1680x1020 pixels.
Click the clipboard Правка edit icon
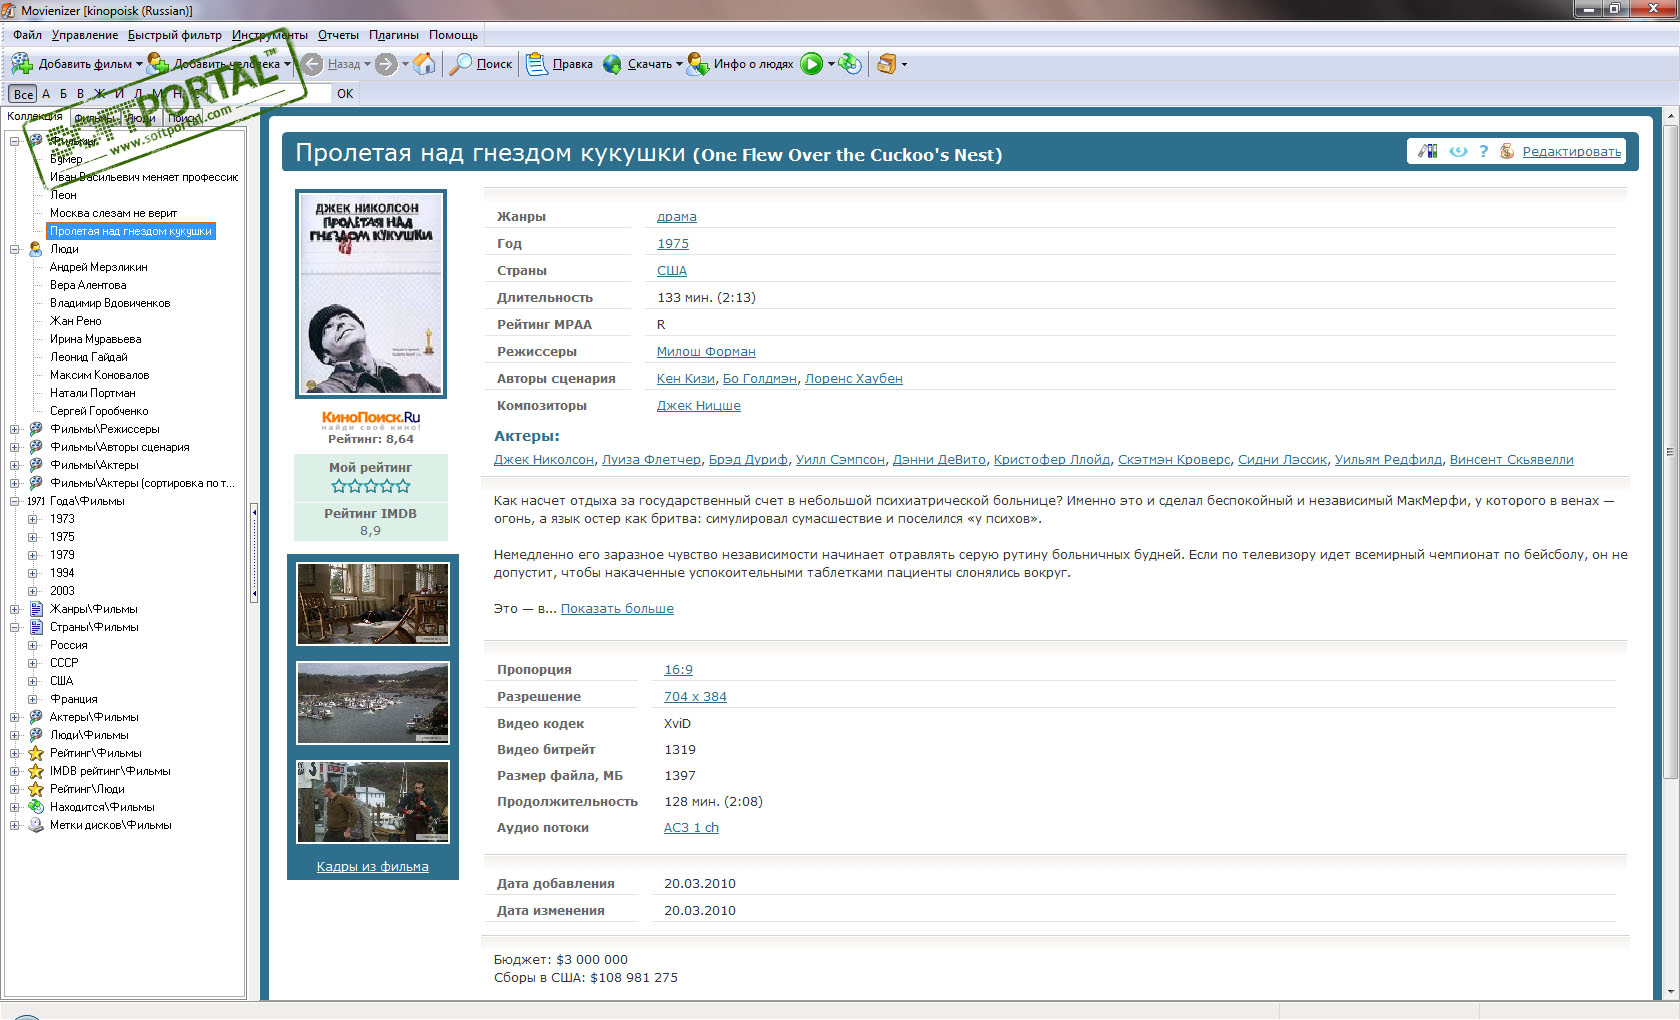pyautogui.click(x=537, y=64)
